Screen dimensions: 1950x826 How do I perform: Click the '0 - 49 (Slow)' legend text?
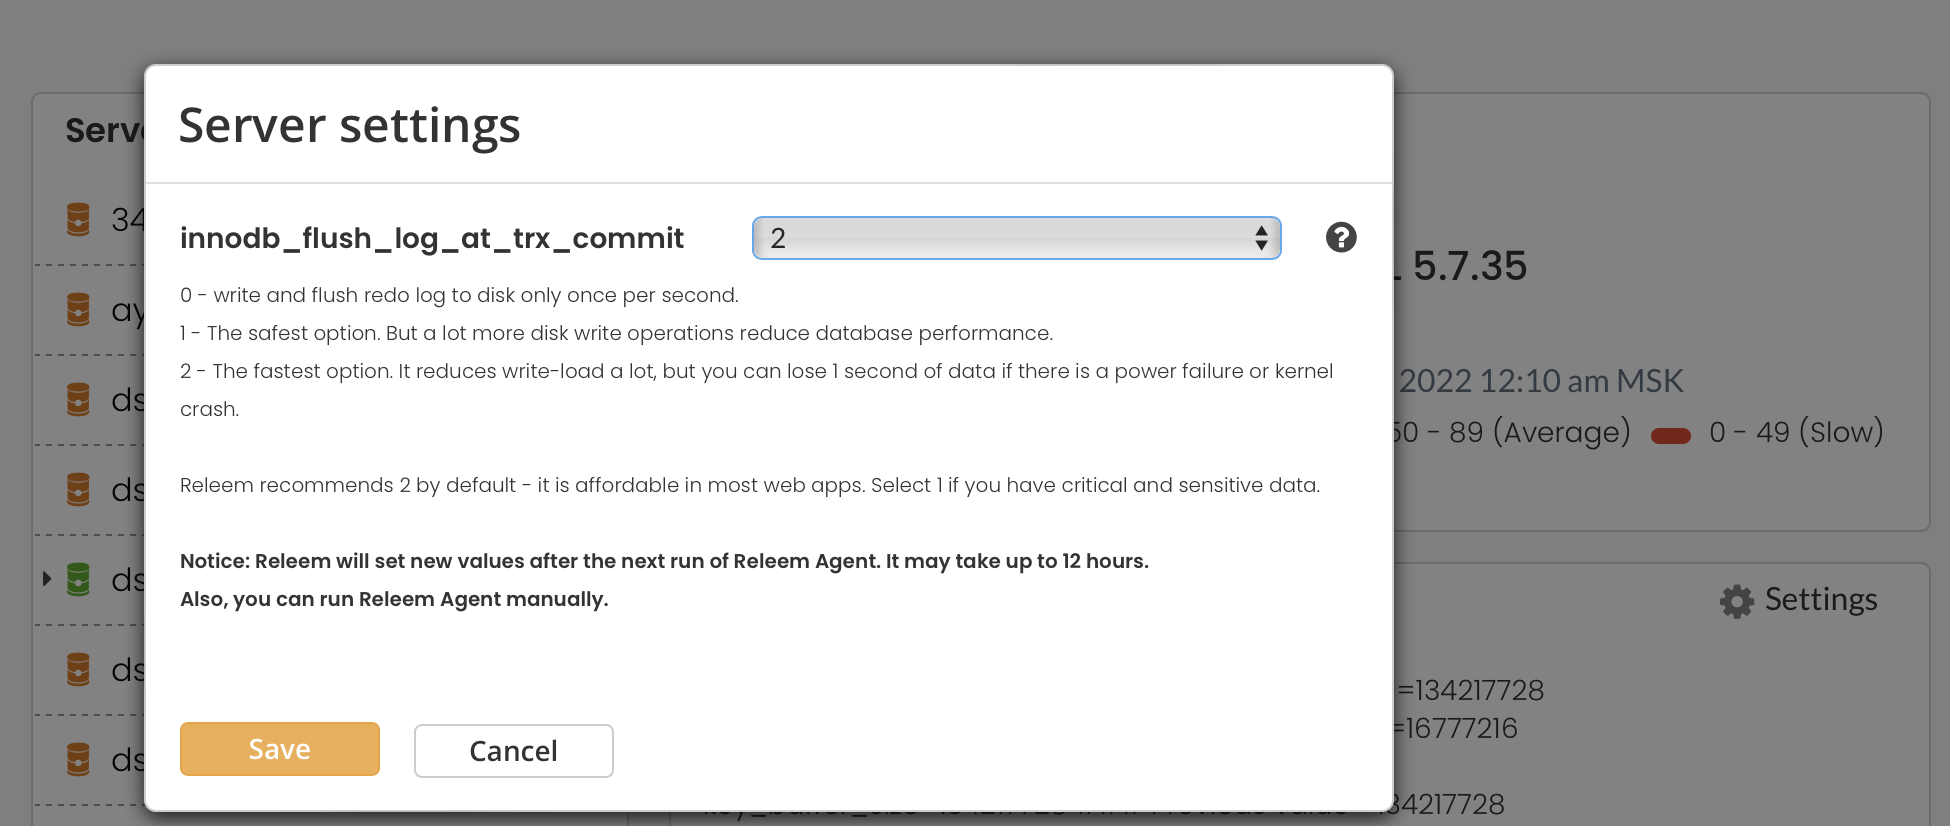(1796, 432)
